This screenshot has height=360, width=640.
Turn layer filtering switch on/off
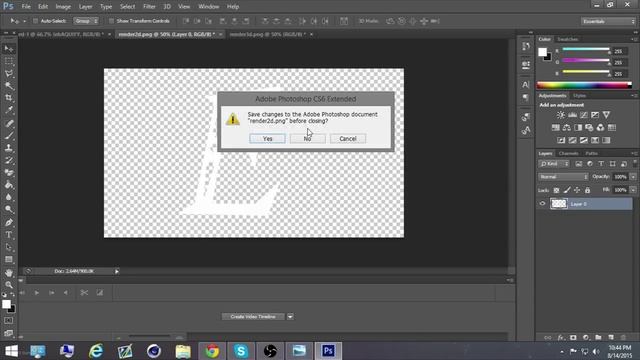pyautogui.click(x=635, y=163)
